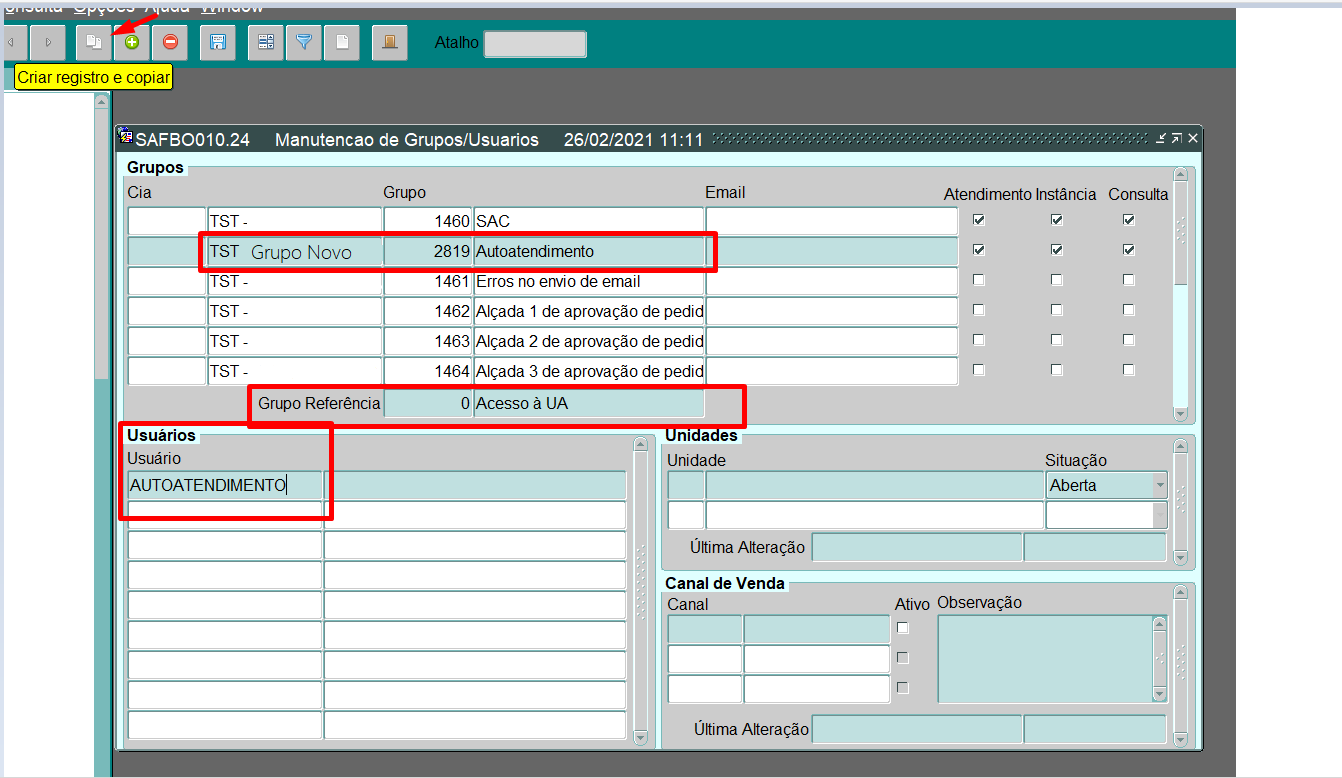
Task: Check the first Ativo checkbox in Canal de Venda
Action: click(903, 628)
